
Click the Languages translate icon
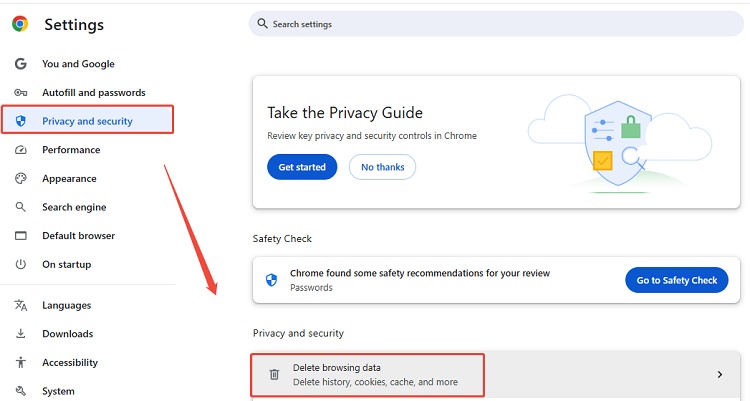coord(20,306)
